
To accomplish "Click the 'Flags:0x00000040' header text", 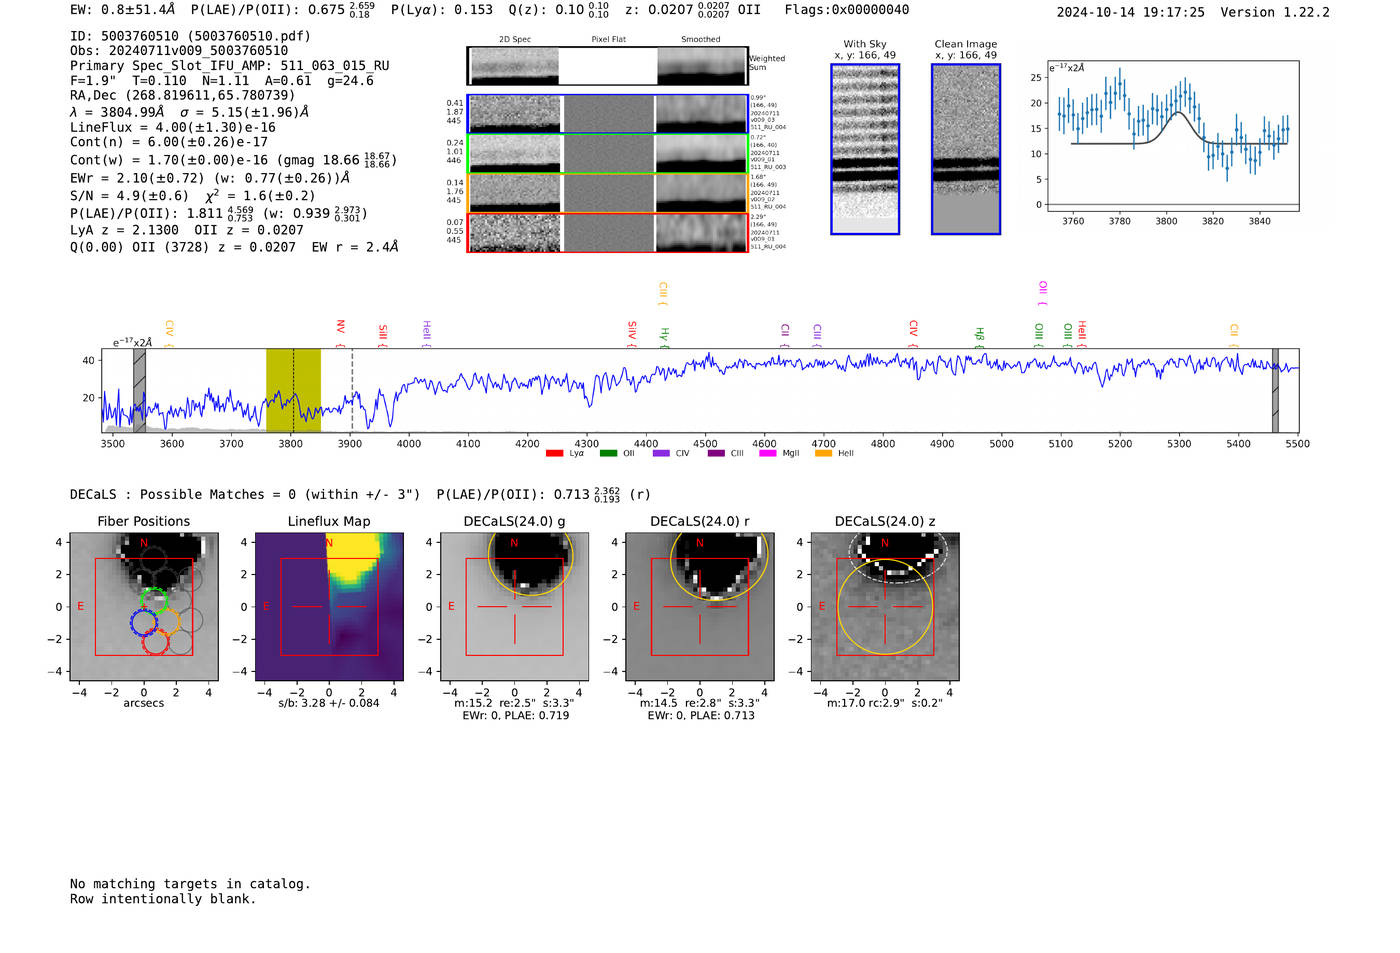I will [847, 10].
